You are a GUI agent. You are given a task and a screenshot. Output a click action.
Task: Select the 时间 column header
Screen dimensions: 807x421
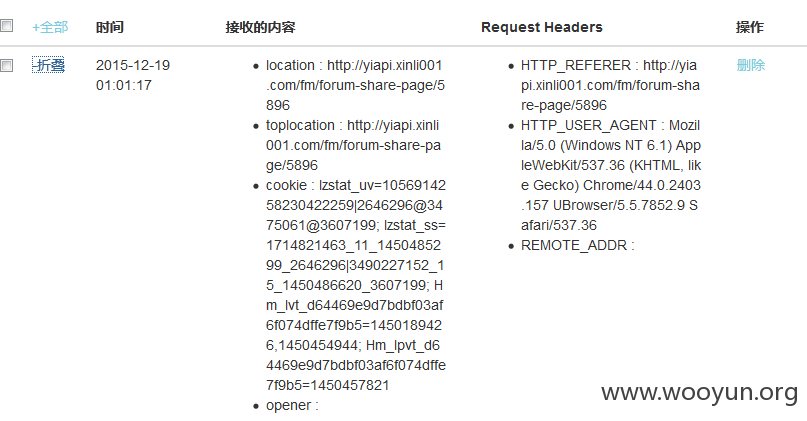click(110, 27)
